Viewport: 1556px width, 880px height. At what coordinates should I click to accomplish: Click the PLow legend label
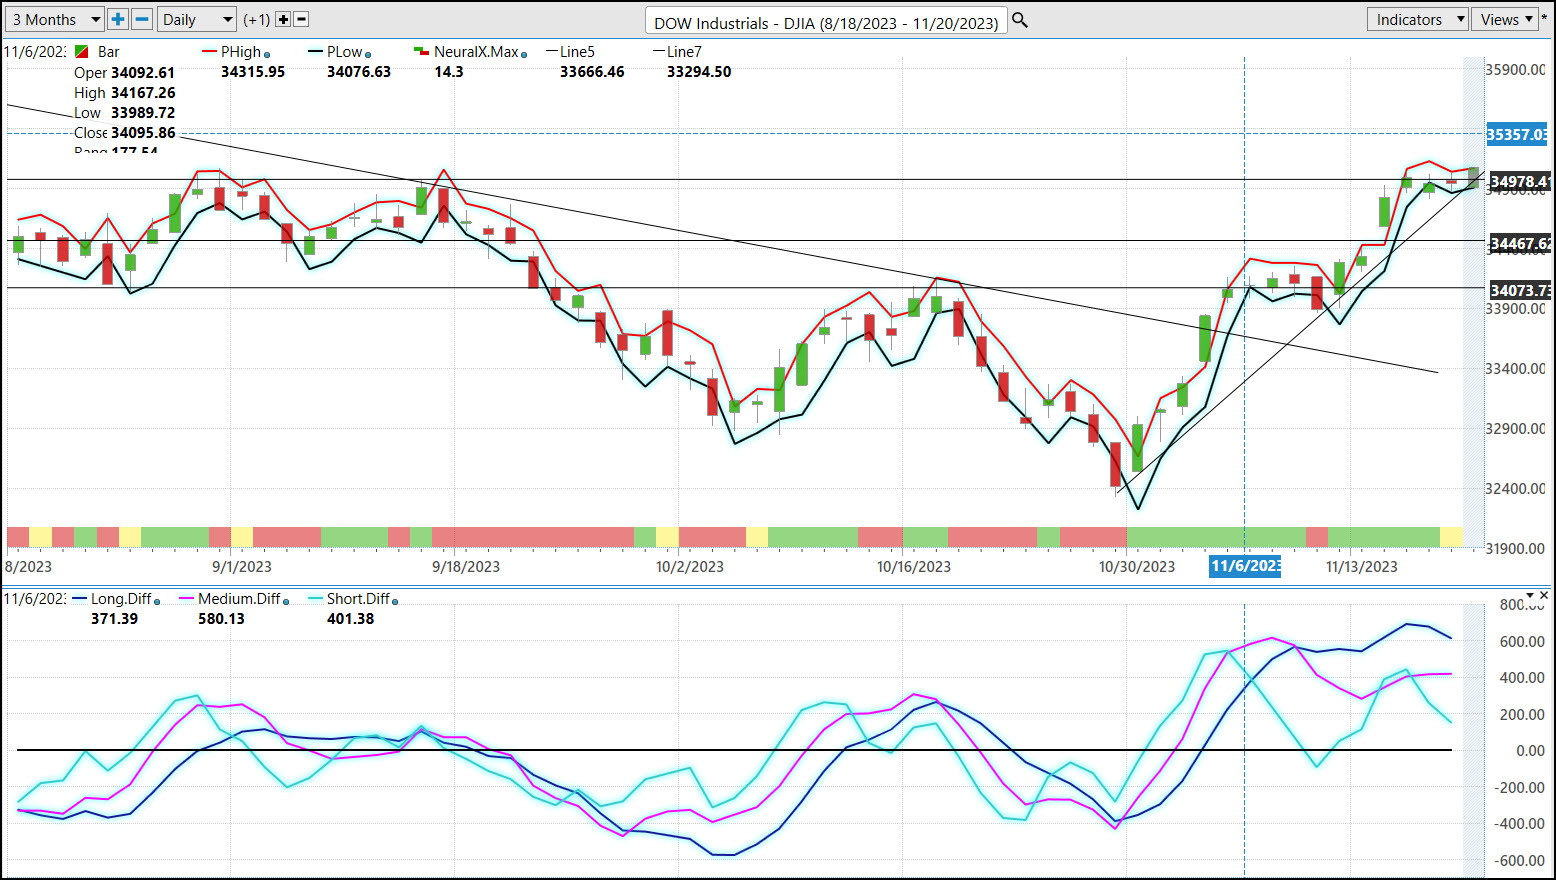(345, 52)
